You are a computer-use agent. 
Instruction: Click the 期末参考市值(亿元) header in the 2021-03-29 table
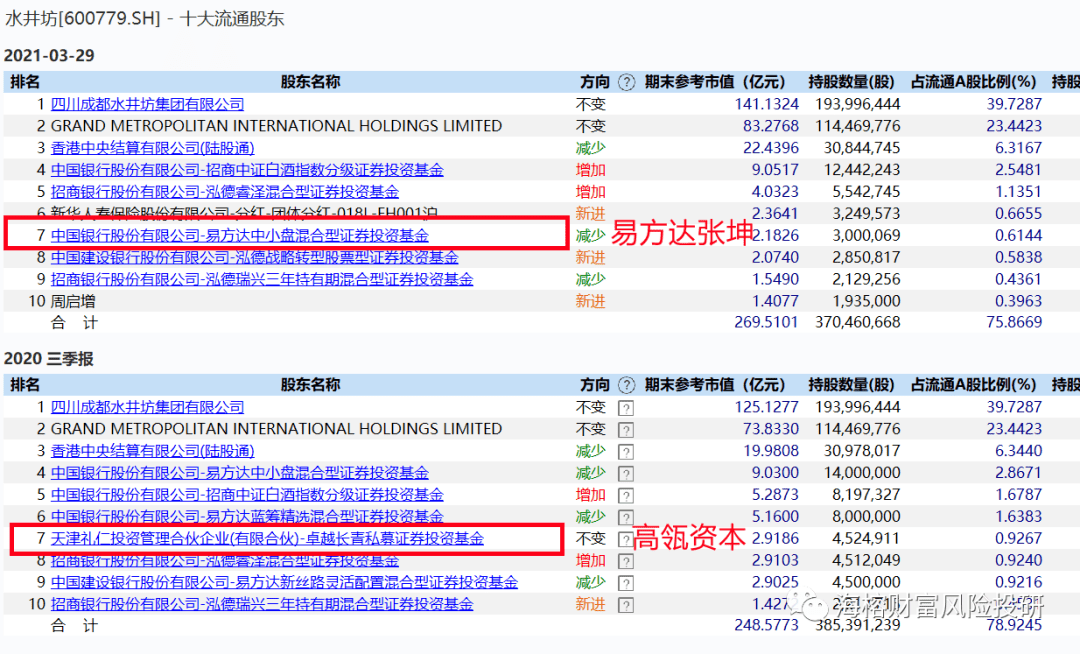[x=714, y=83]
